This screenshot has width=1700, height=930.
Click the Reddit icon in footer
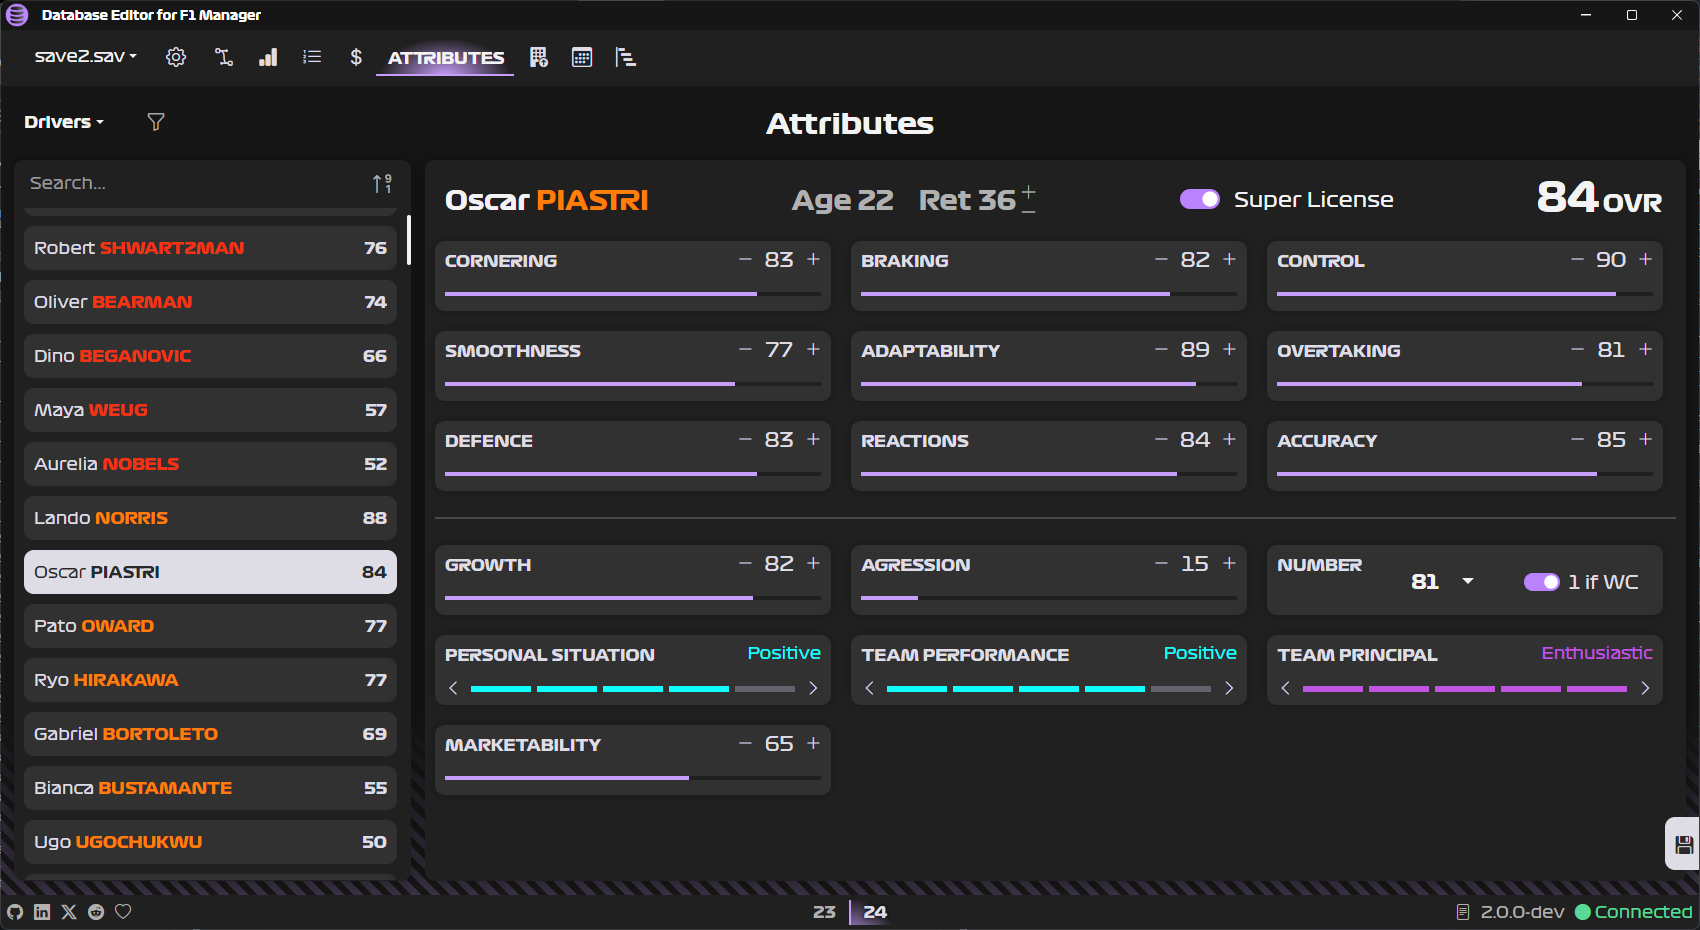click(96, 912)
